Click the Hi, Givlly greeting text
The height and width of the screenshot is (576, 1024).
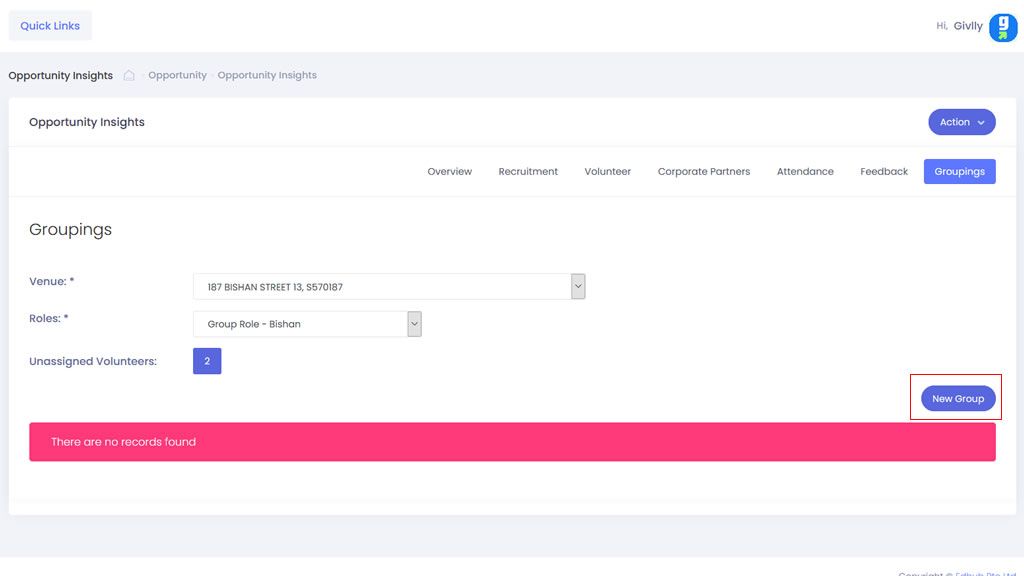[958, 26]
